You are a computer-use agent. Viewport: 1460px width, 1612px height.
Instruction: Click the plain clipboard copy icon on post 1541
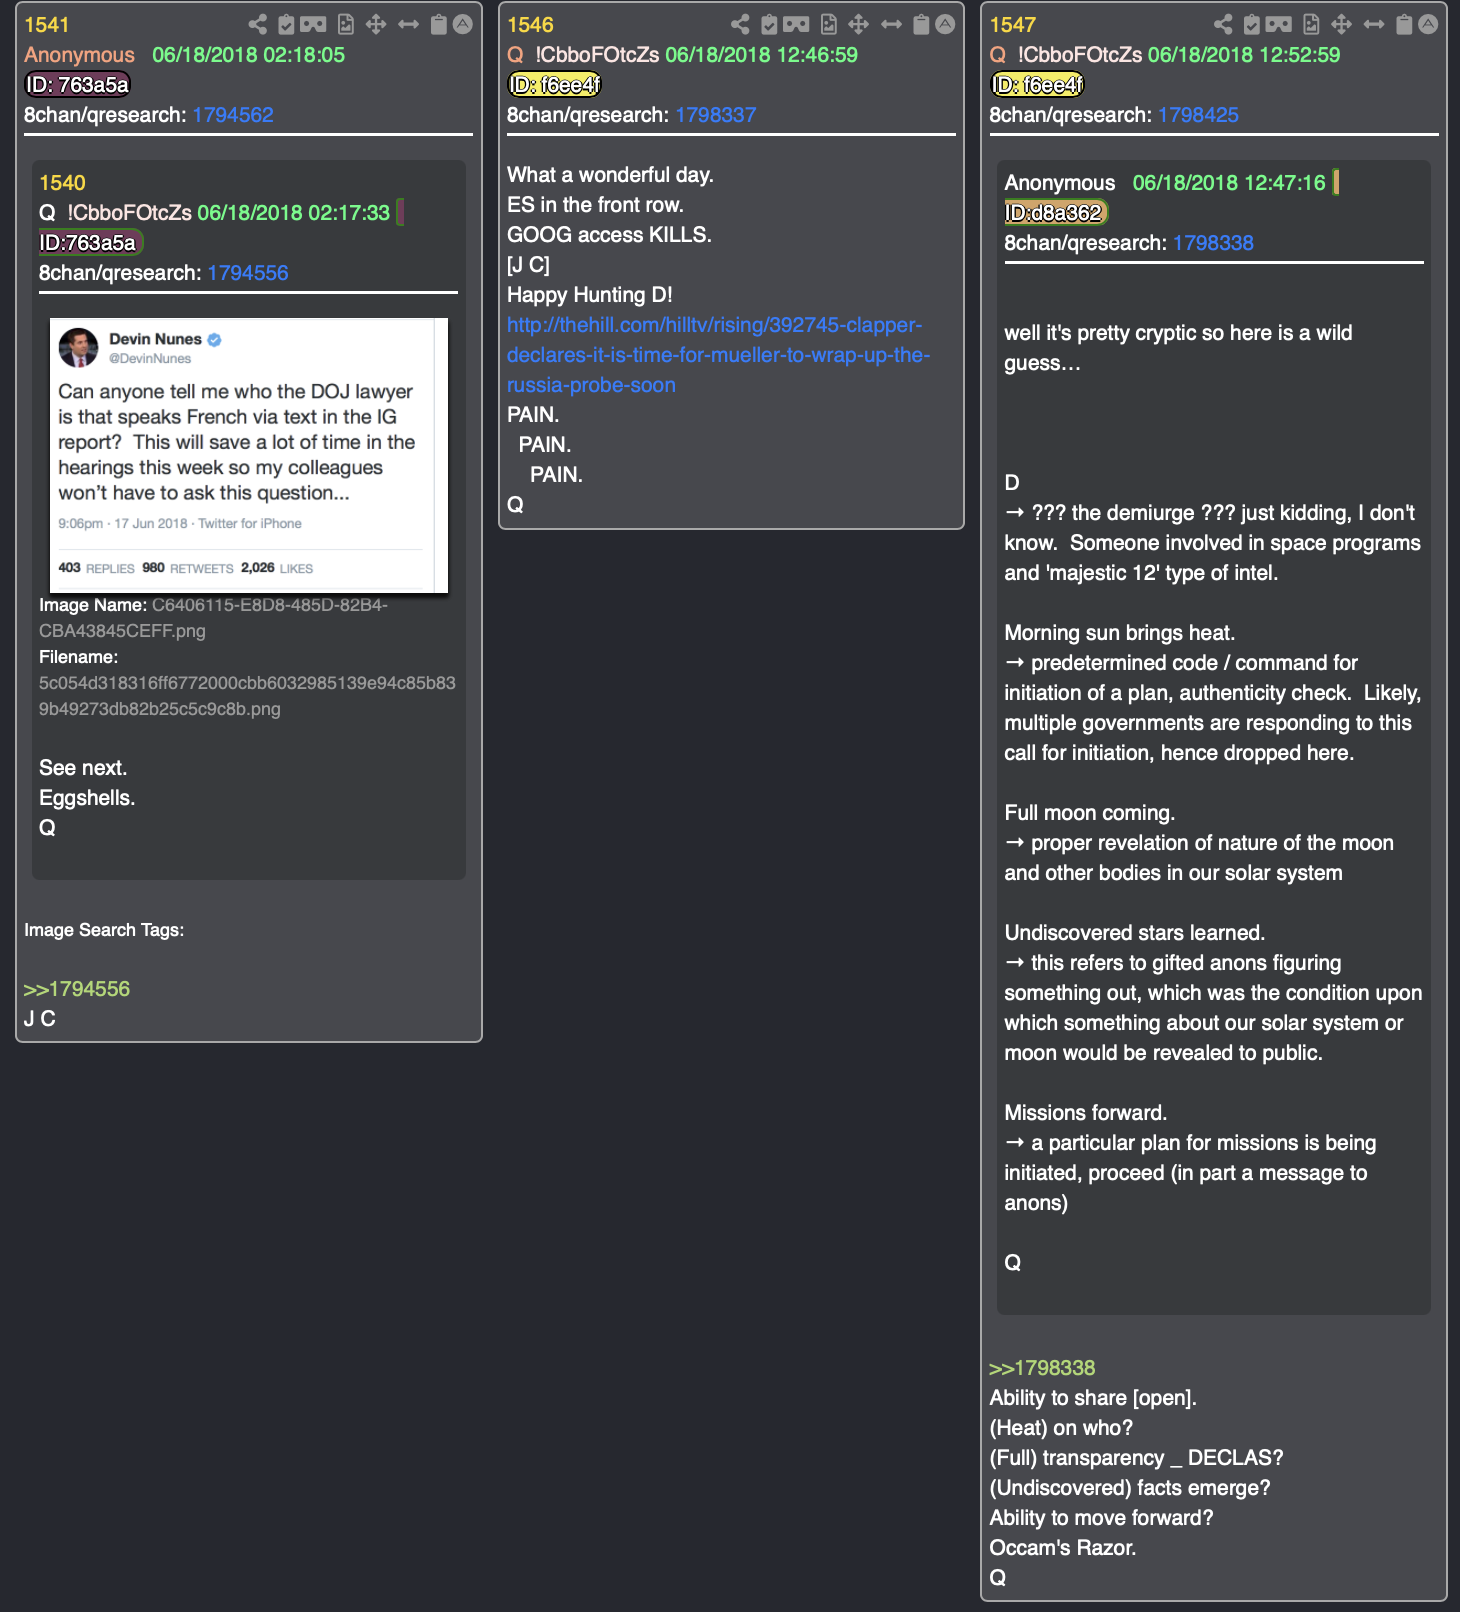click(438, 24)
